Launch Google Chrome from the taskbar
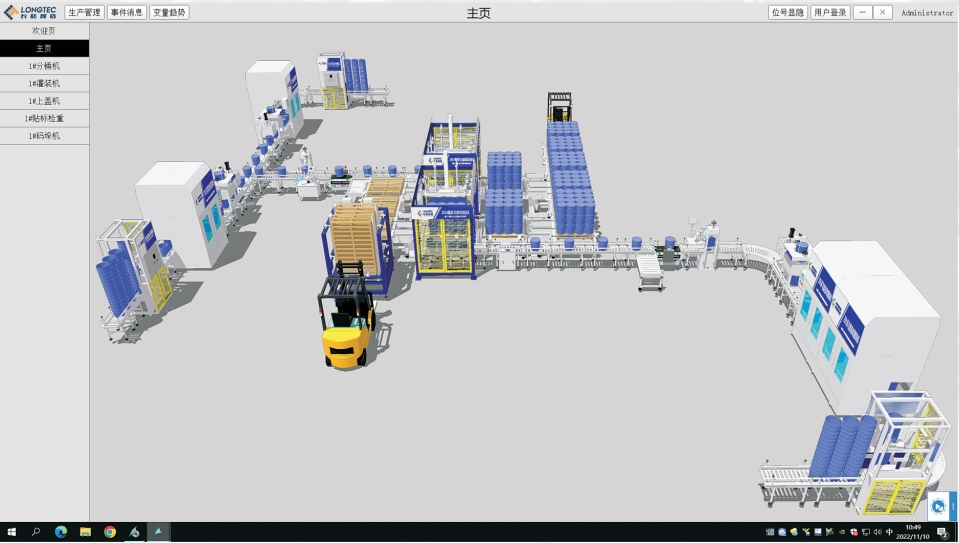959x543 pixels. click(x=109, y=532)
